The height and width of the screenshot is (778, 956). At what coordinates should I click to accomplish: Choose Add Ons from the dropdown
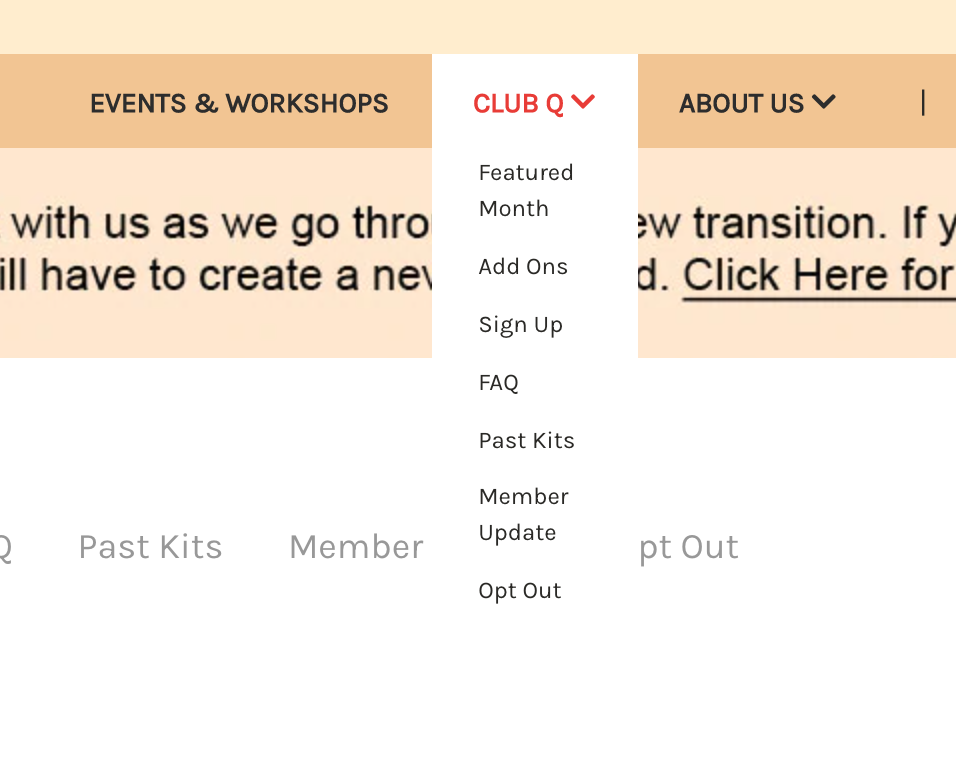click(x=523, y=267)
